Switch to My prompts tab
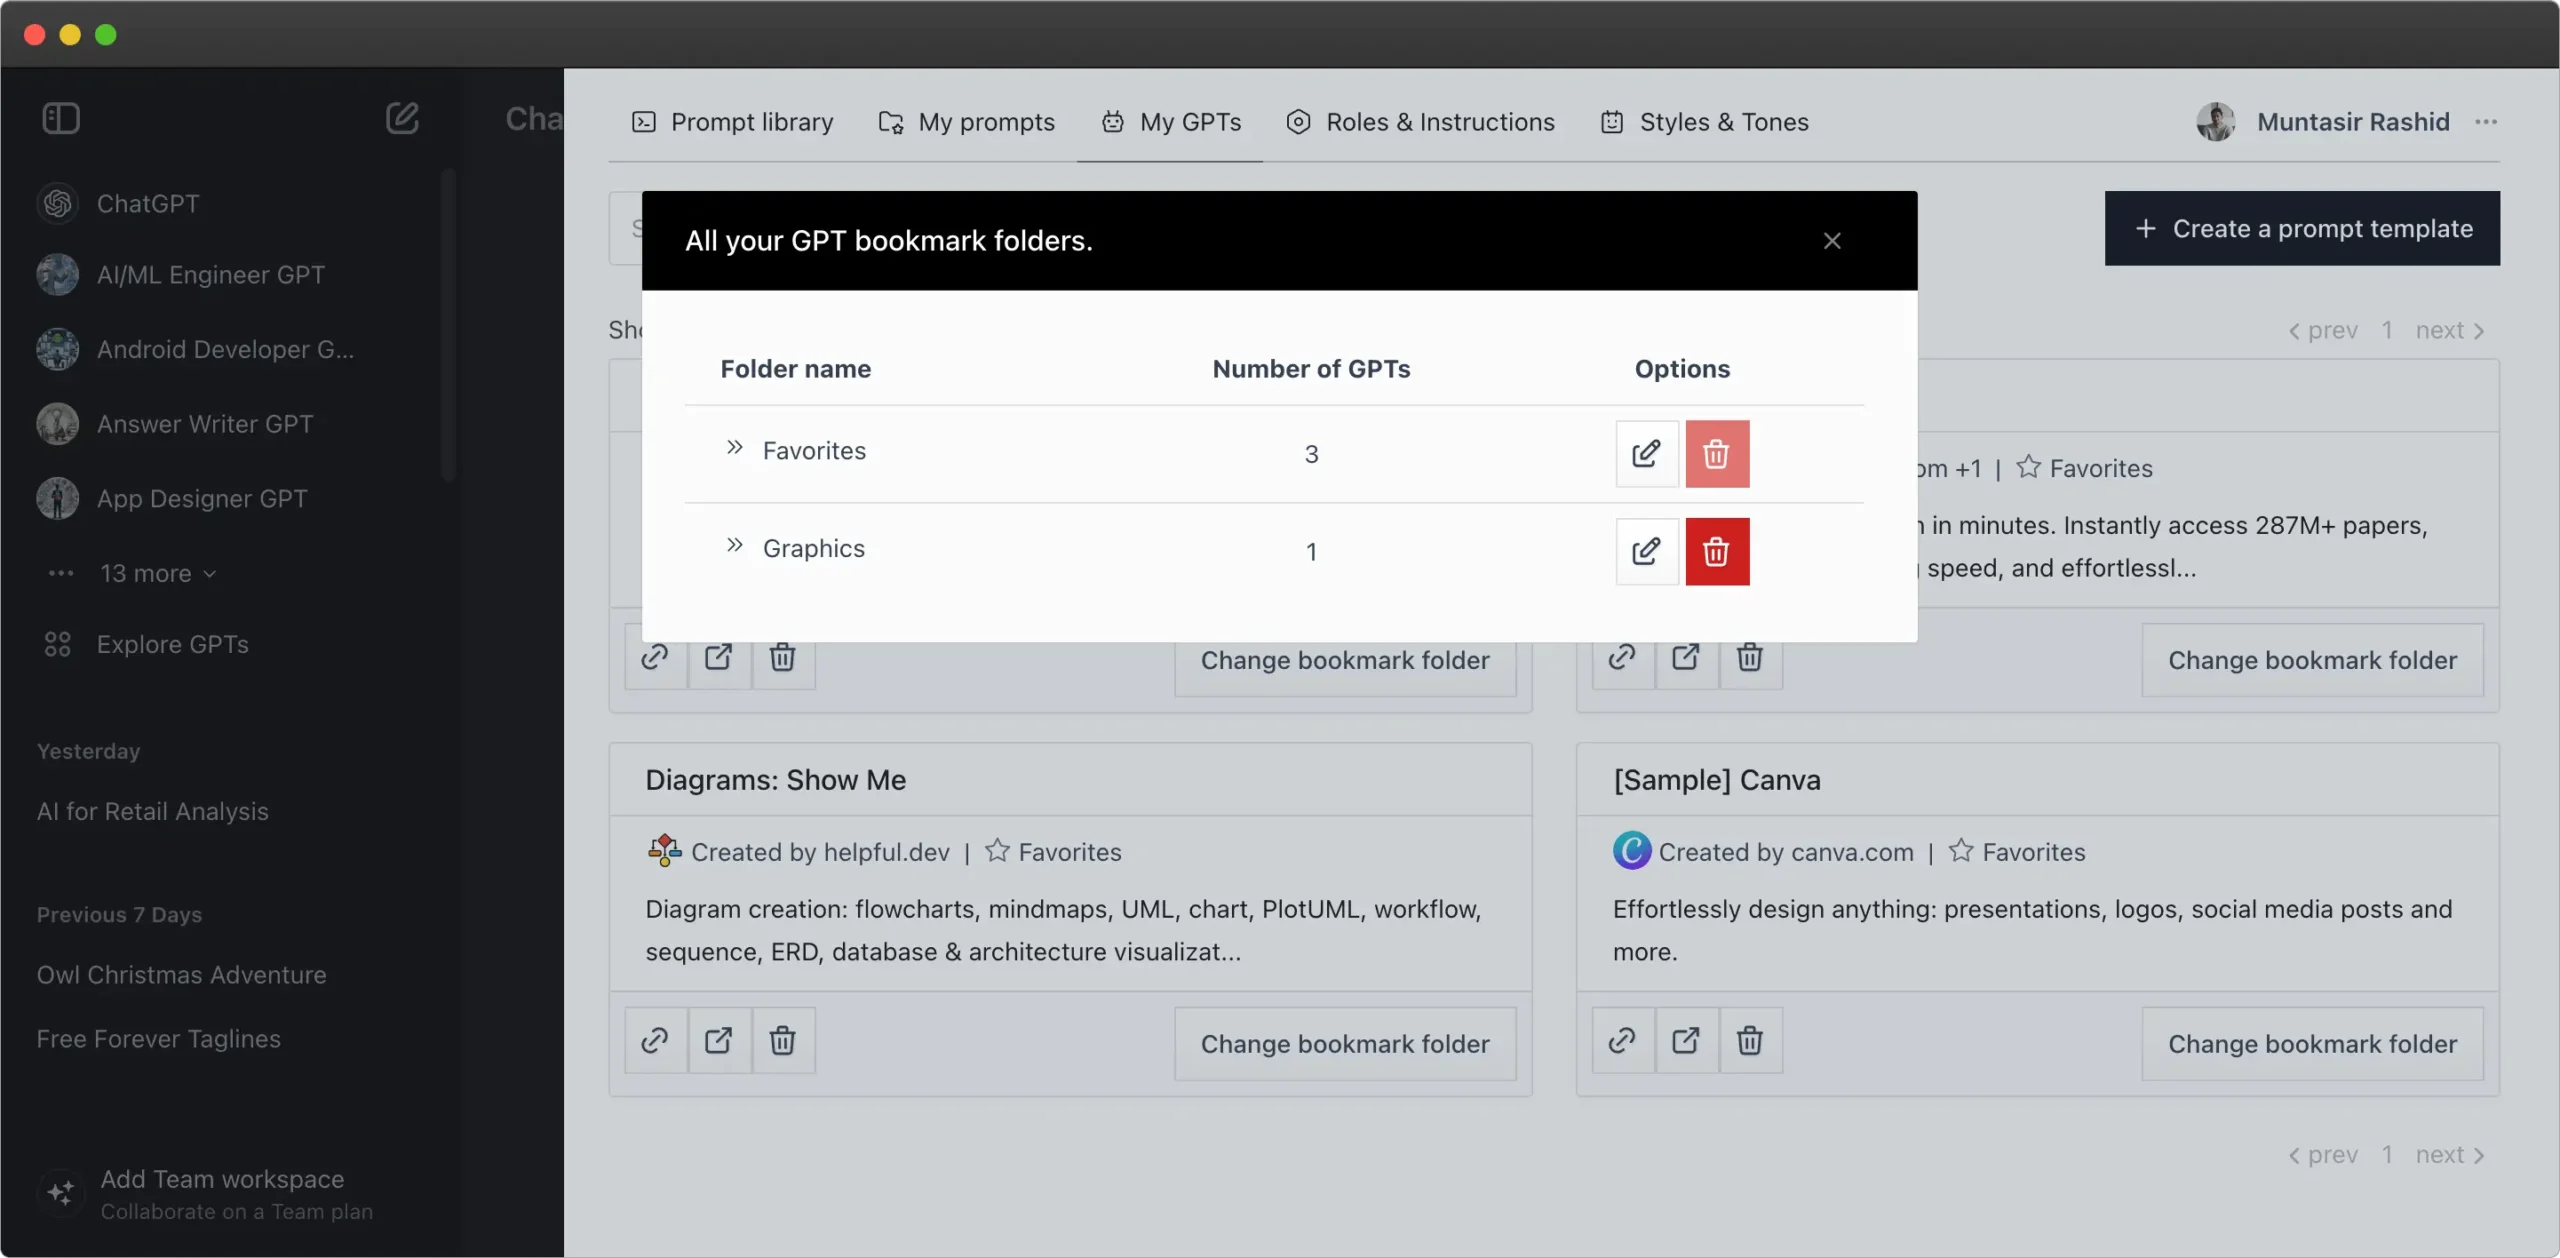 click(x=966, y=122)
